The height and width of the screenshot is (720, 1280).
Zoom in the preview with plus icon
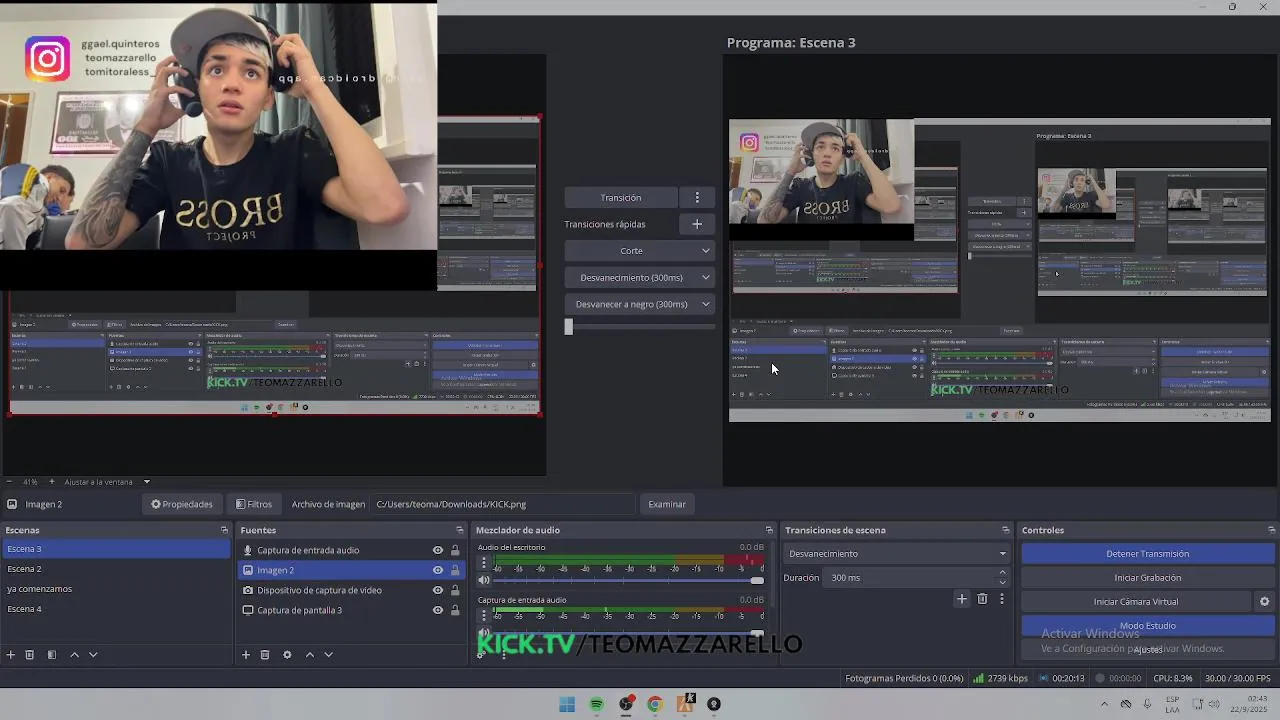52,482
